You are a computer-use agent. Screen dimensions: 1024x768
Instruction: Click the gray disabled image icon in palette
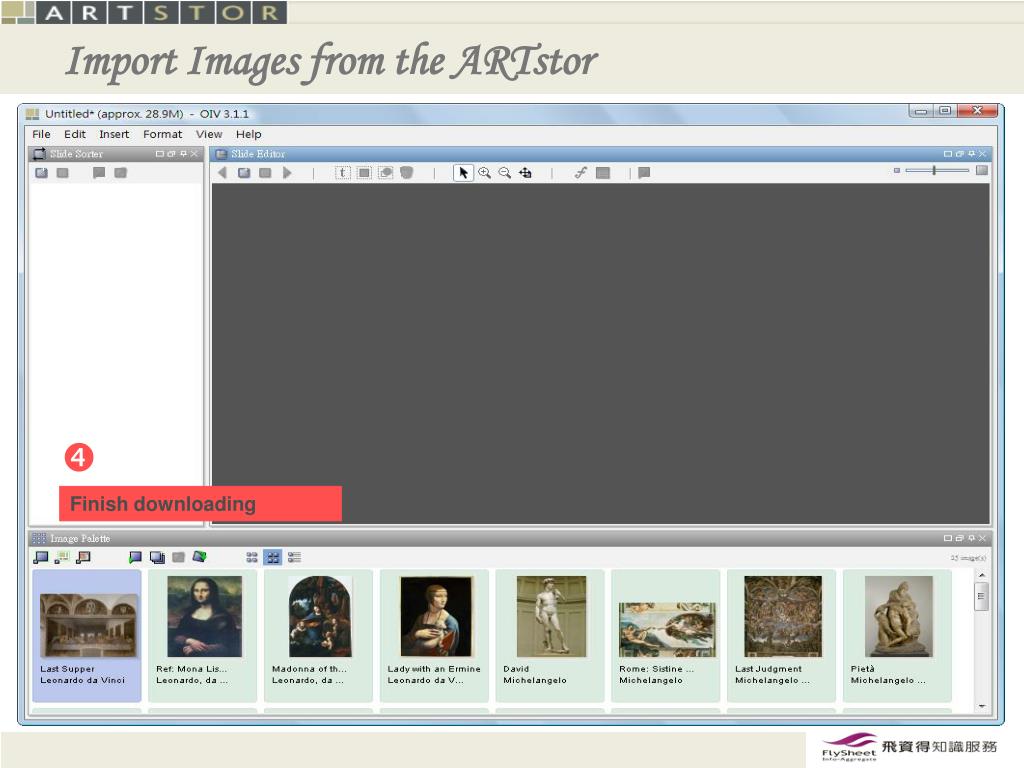[178, 557]
